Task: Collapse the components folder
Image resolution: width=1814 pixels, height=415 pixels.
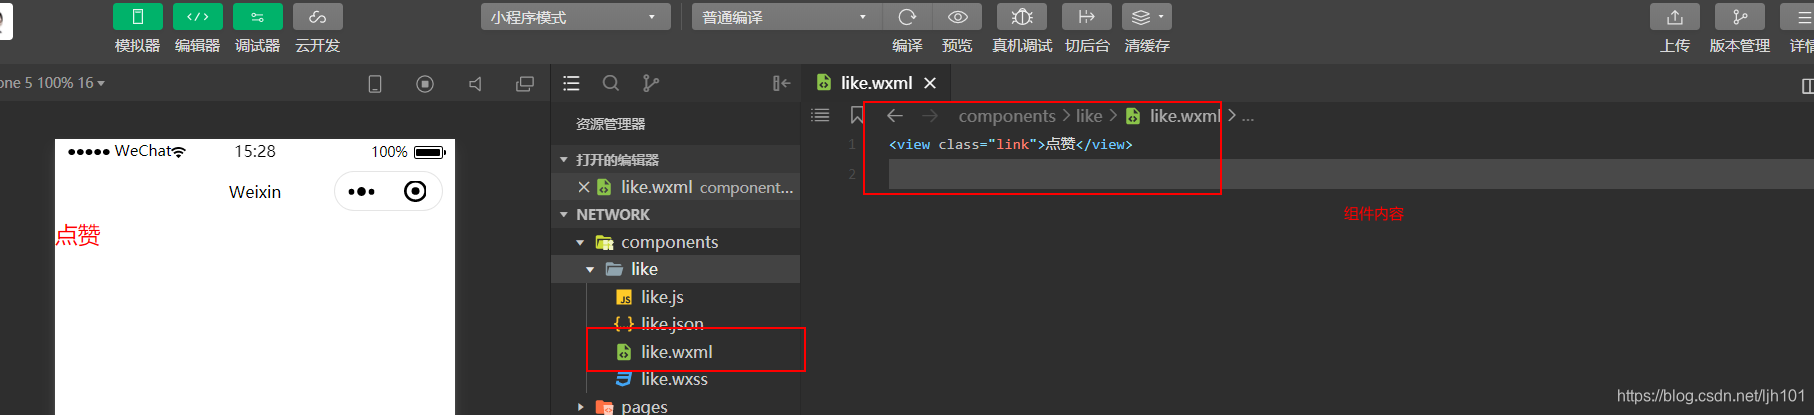Action: coord(580,242)
